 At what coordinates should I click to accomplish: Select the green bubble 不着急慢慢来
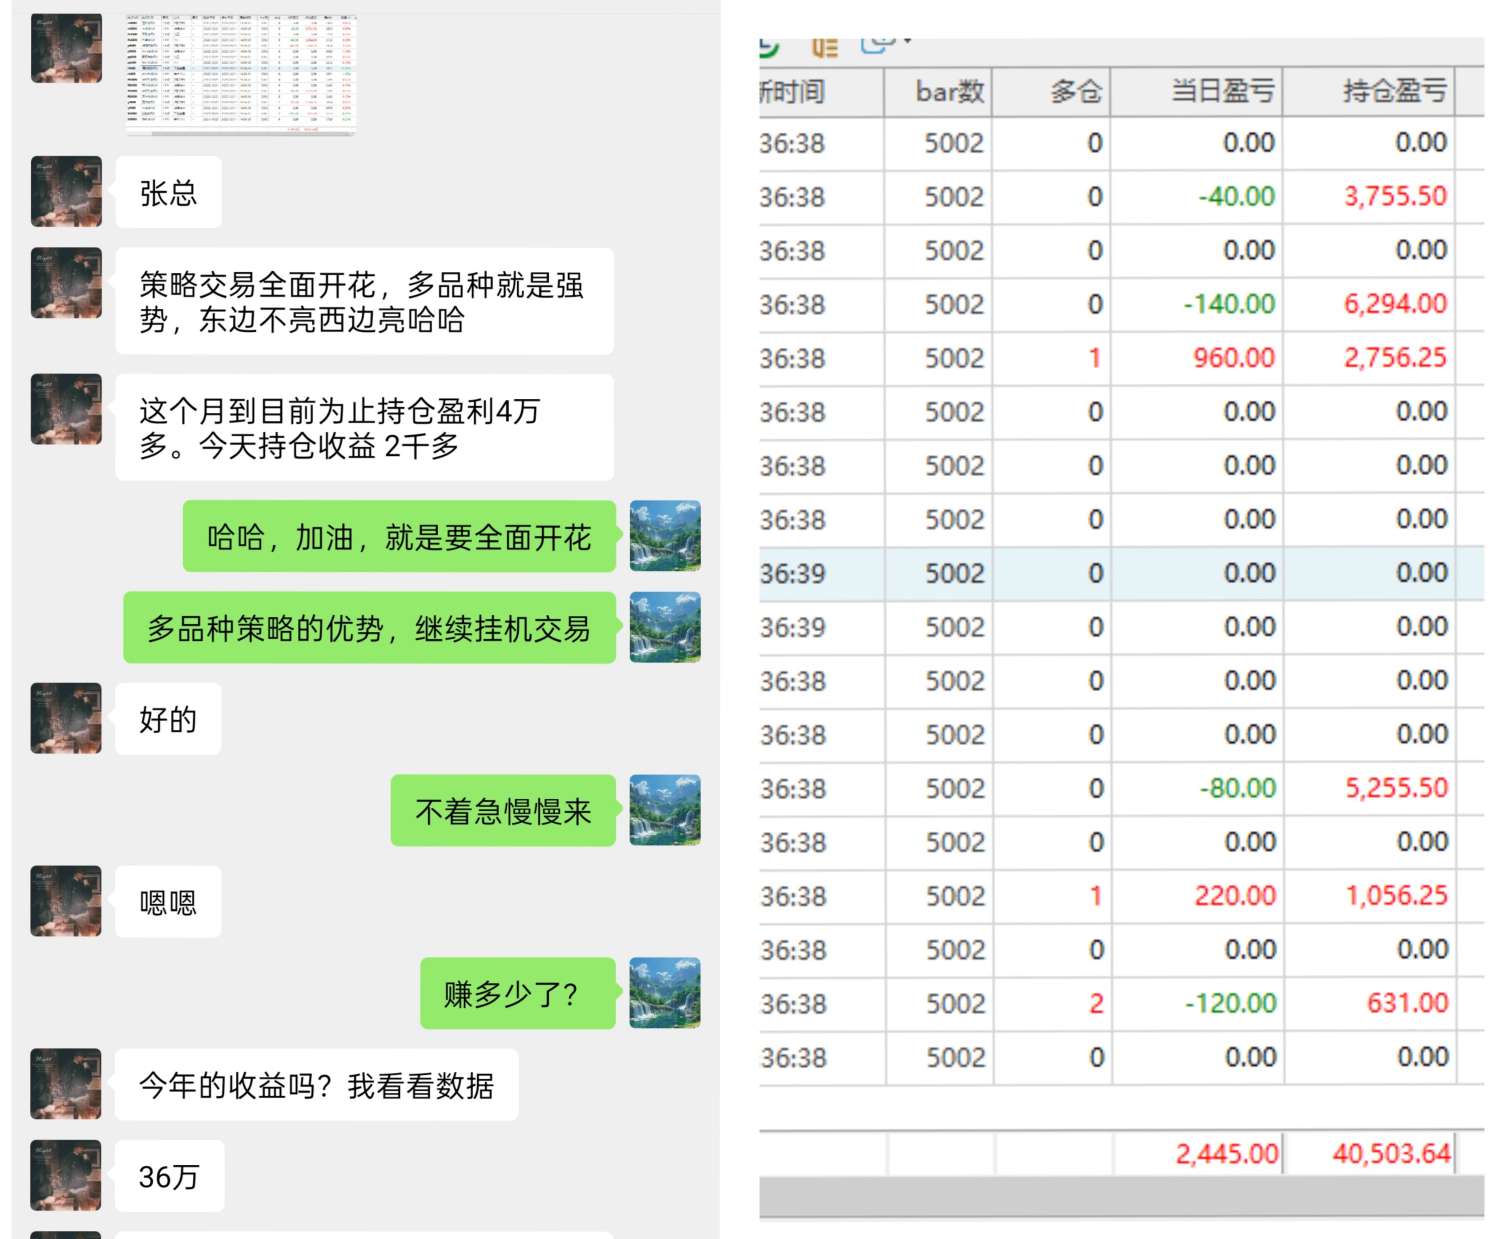click(x=504, y=810)
